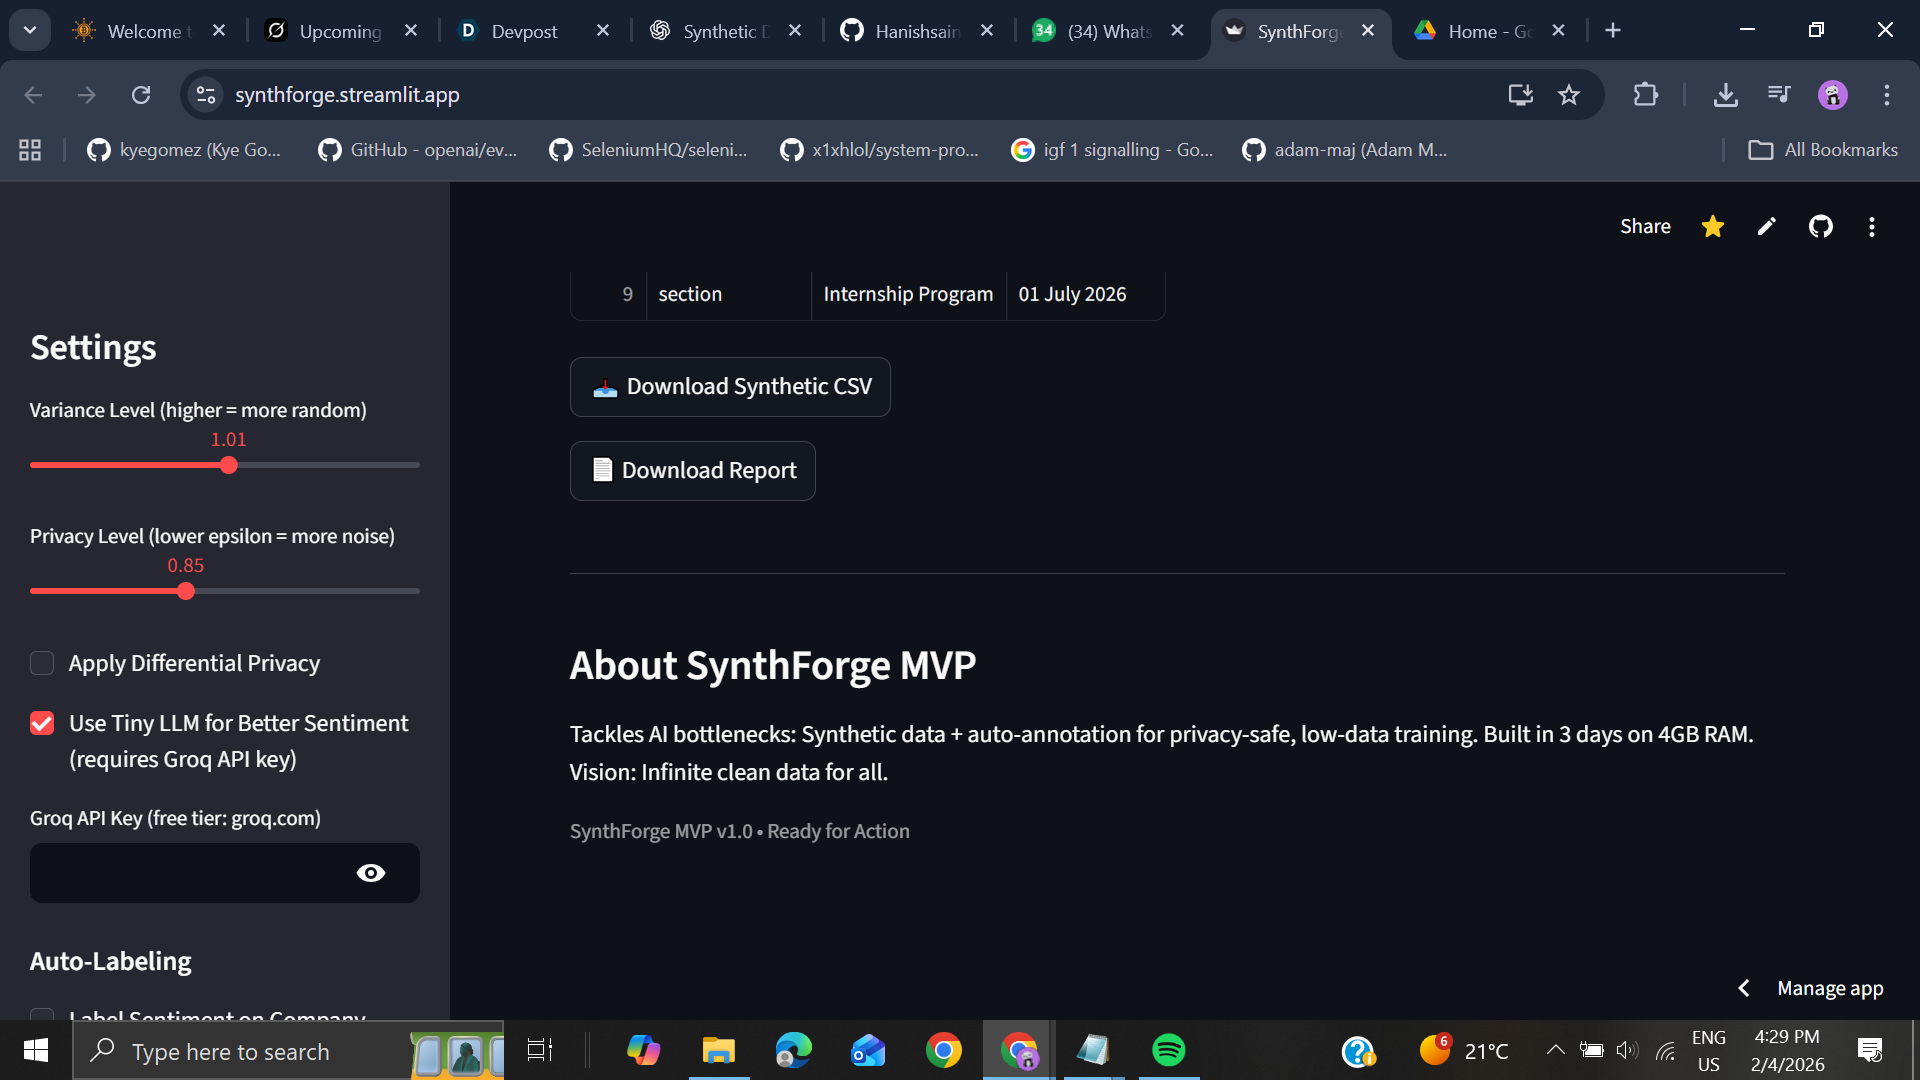Screen dimensions: 1920x1080
Task: Open the tab search dropdown arrow
Action: click(x=30, y=30)
